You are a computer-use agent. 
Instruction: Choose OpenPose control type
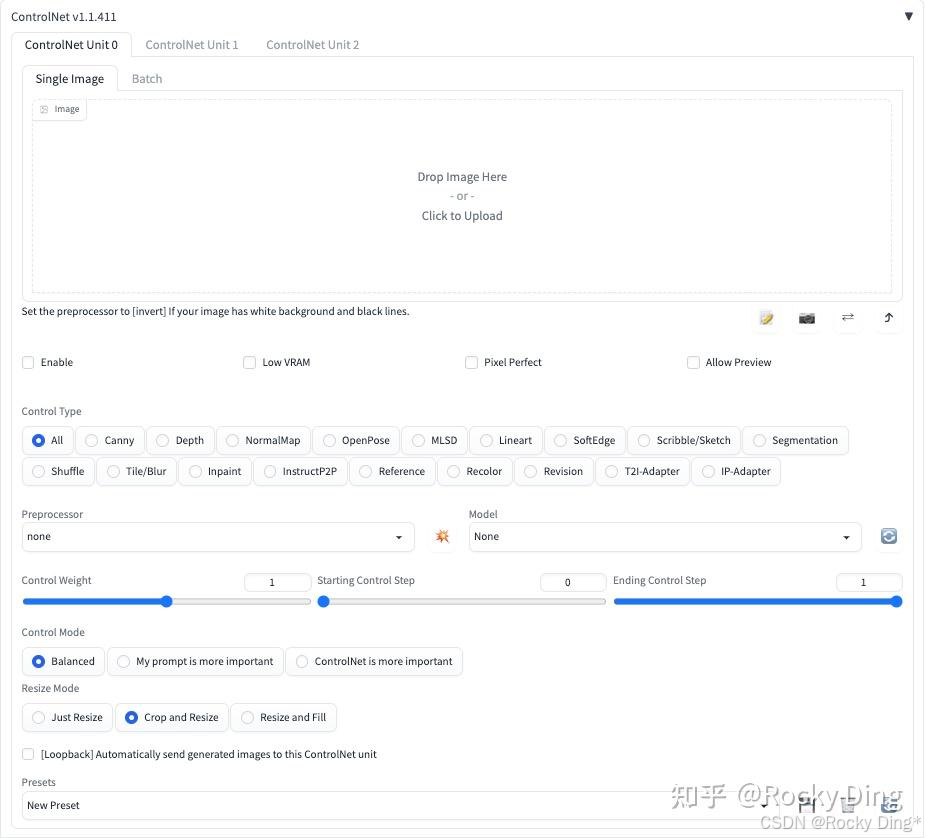356,441
